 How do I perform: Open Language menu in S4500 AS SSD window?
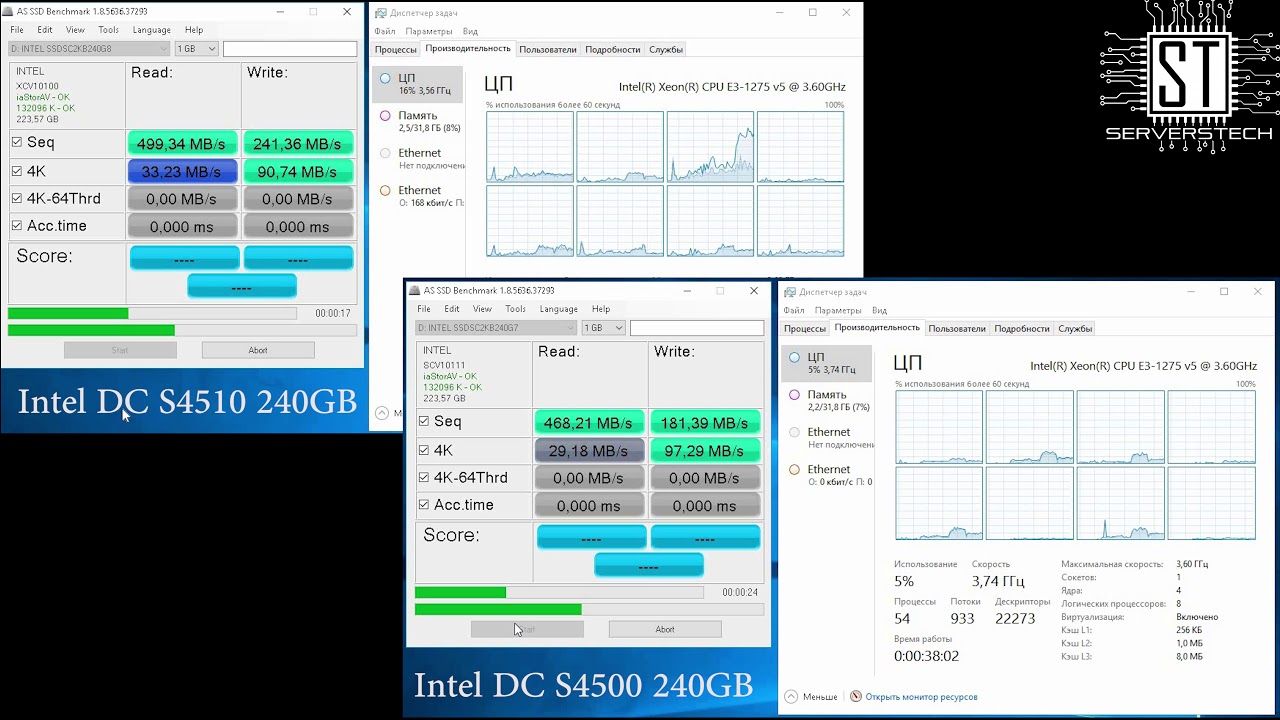(x=558, y=309)
